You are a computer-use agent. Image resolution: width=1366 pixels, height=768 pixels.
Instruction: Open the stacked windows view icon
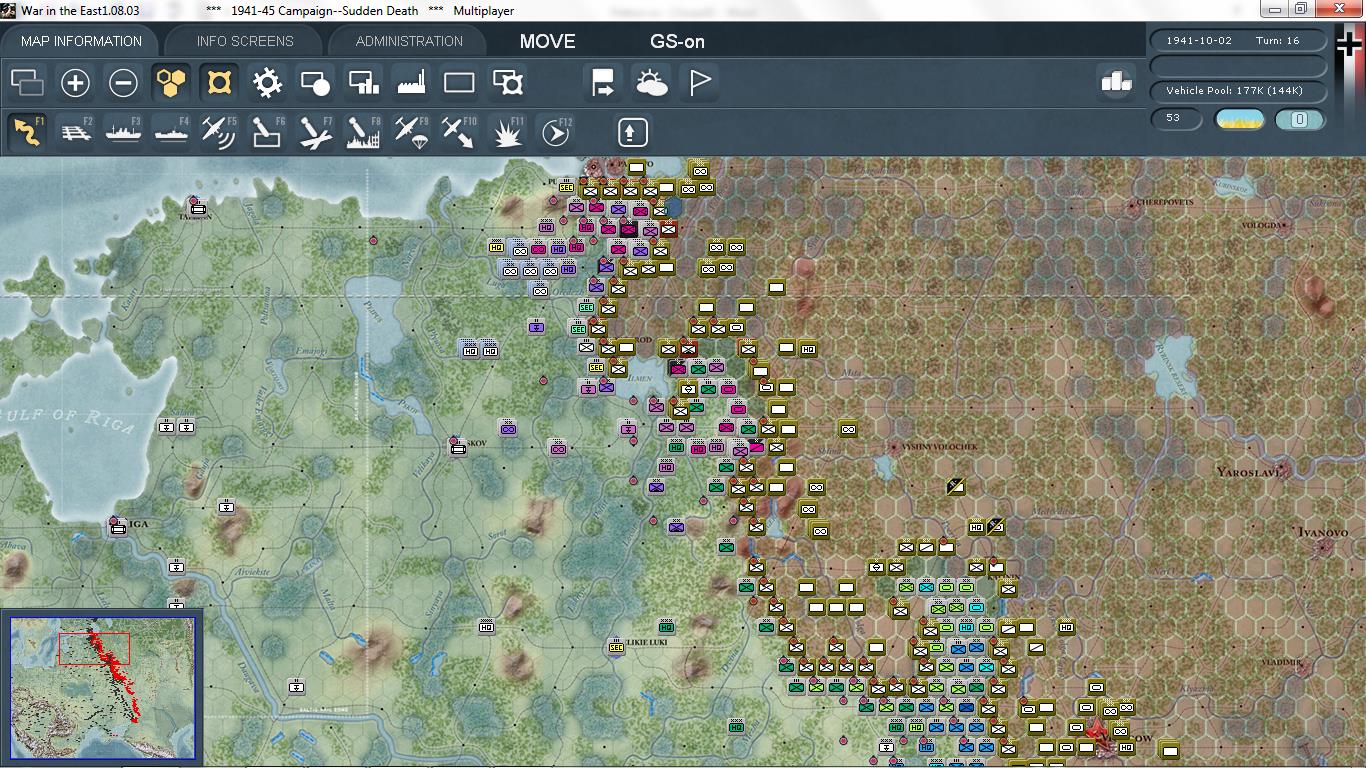tap(27, 82)
